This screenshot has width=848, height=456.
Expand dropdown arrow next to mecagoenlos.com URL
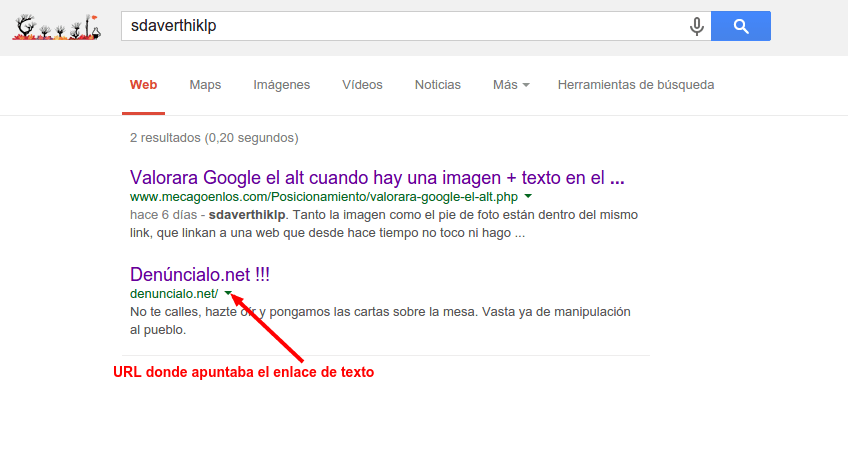[528, 196]
